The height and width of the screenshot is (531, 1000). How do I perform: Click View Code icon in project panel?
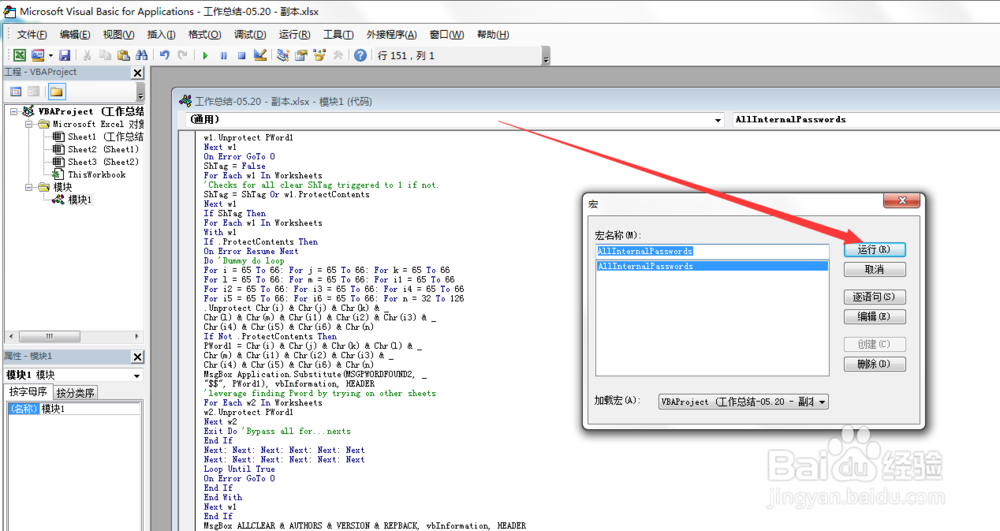pyautogui.click(x=16, y=92)
